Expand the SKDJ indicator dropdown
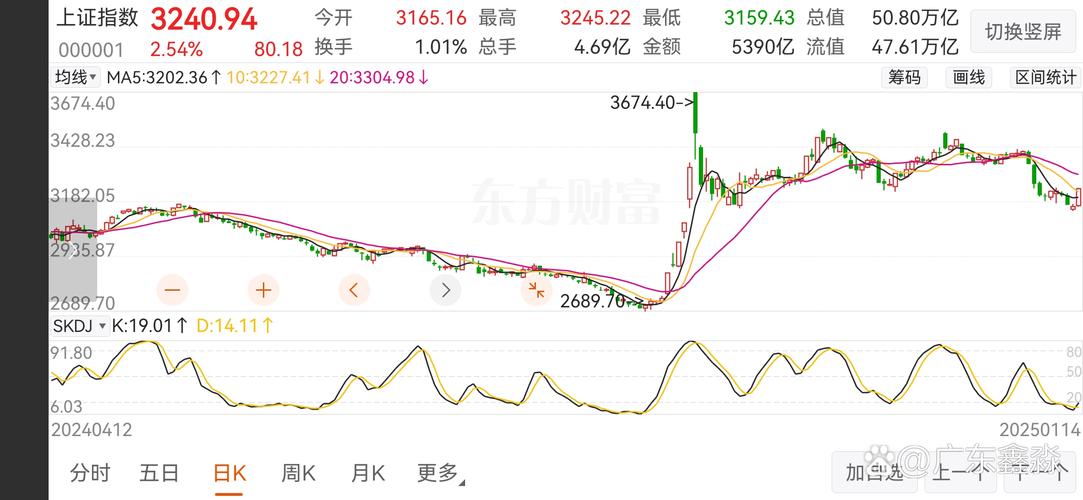This screenshot has height=500, width=1083. tap(80, 325)
